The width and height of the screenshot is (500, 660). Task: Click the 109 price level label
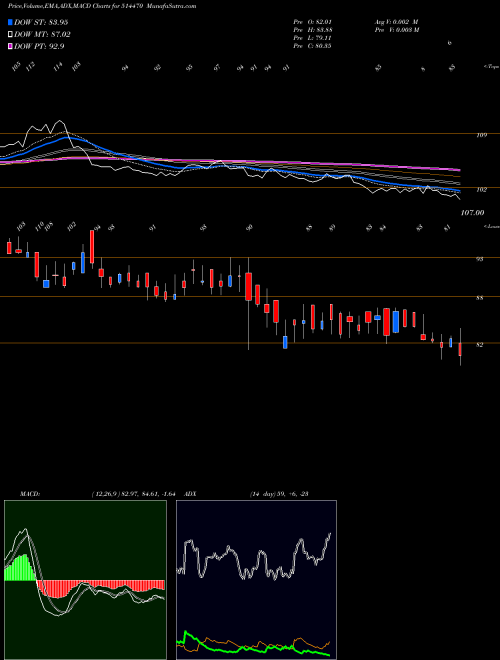coord(482,135)
